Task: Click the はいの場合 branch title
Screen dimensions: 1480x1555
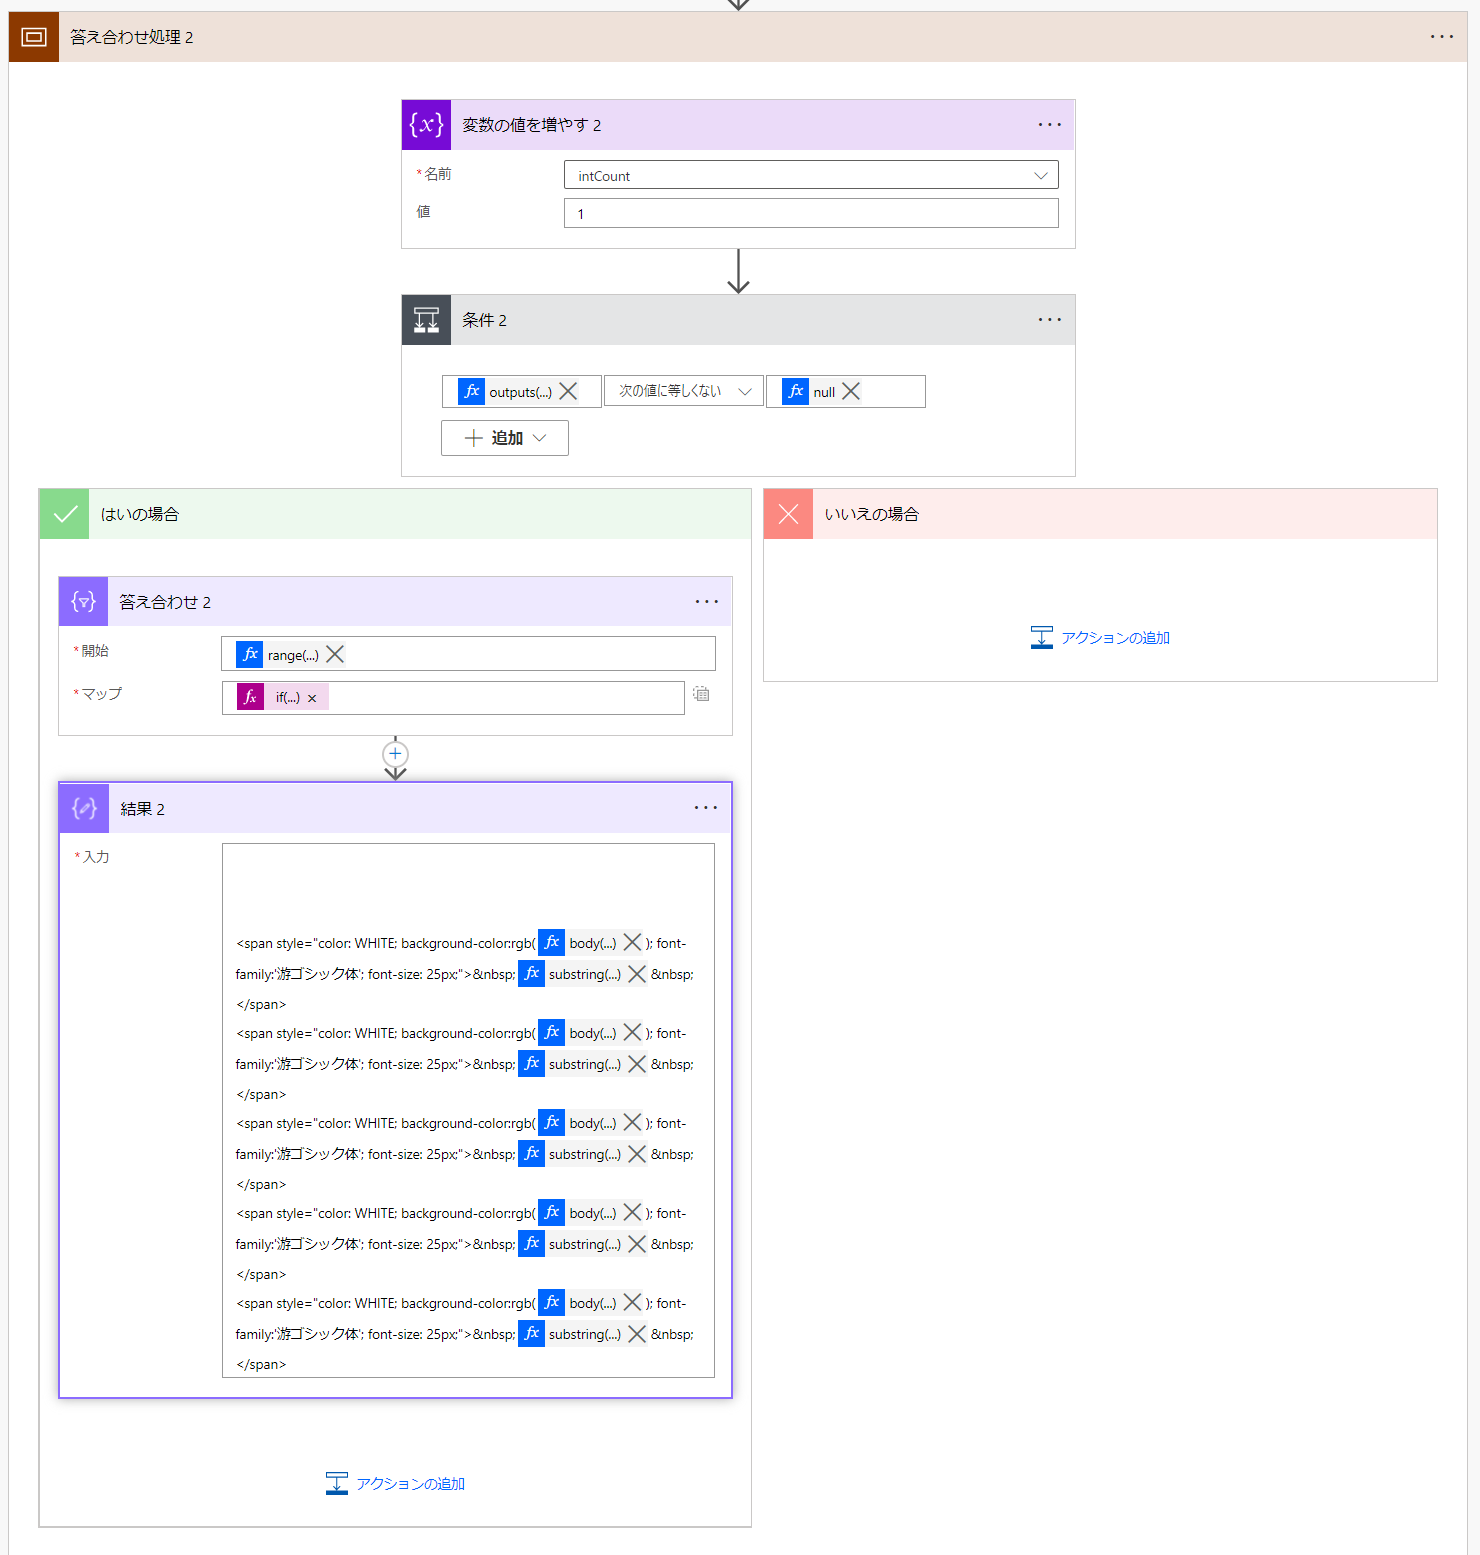Action: tap(140, 514)
